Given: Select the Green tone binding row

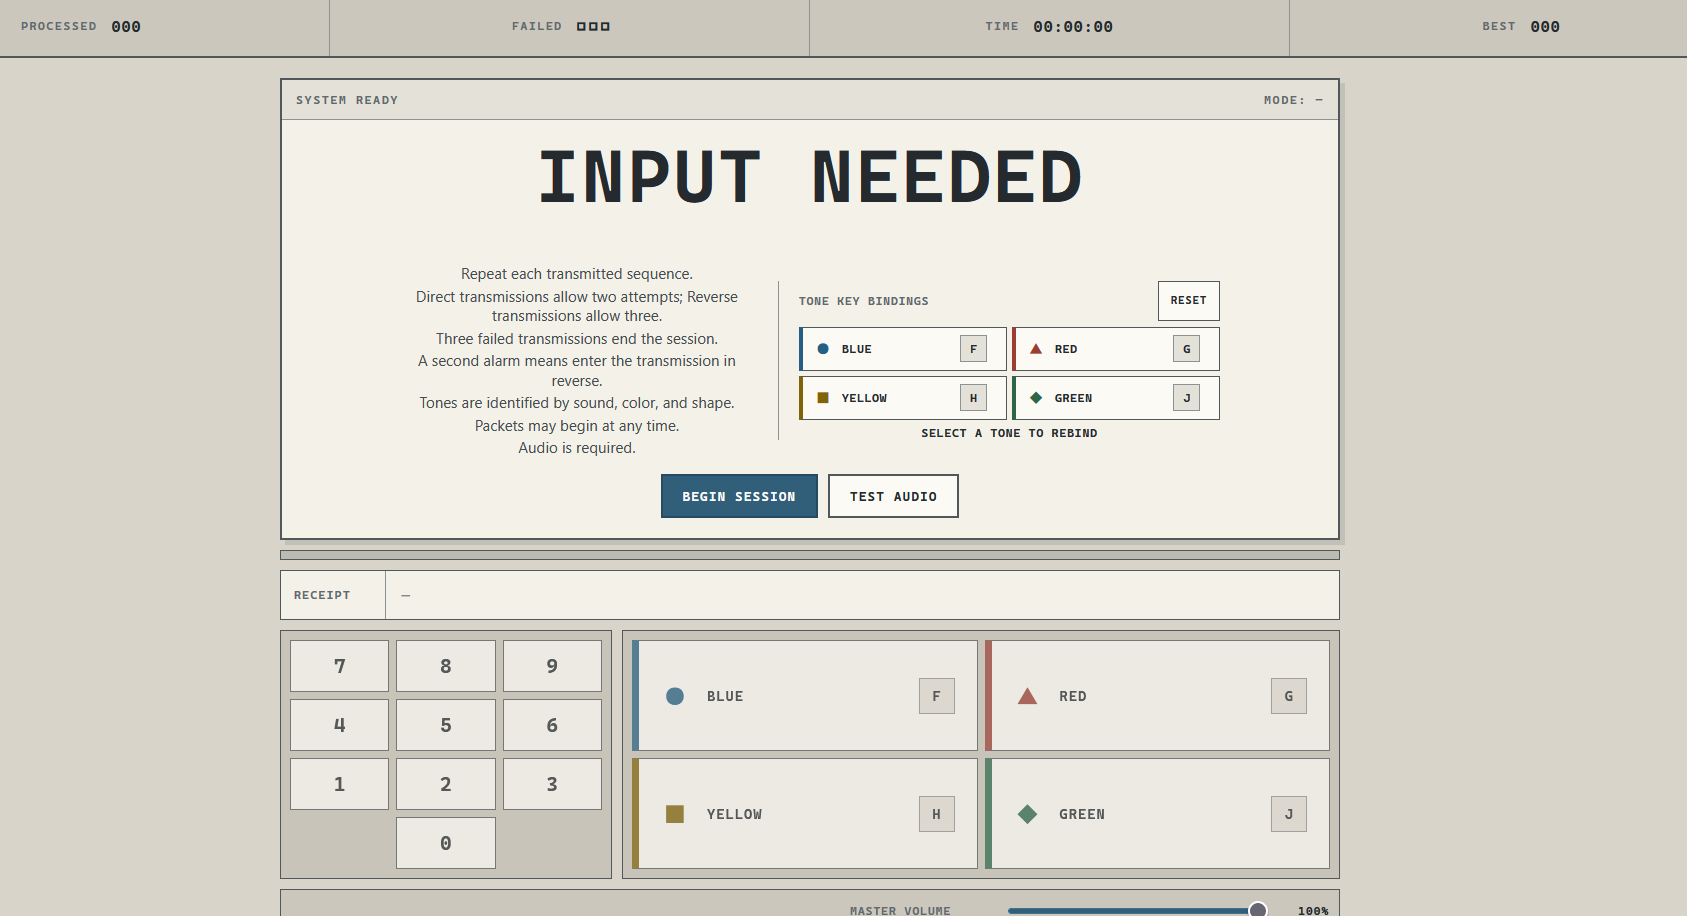Looking at the screenshot, I should [x=1116, y=398].
